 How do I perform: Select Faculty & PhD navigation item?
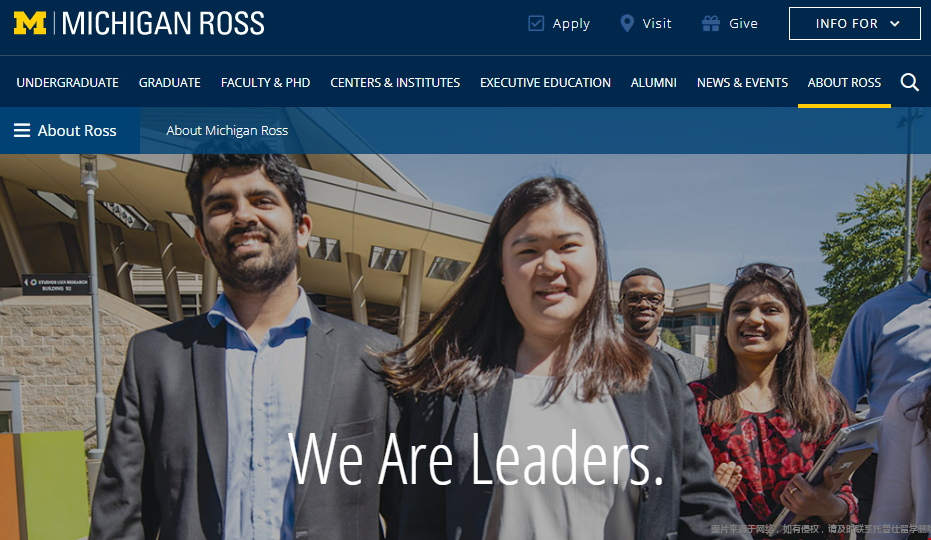tap(265, 83)
